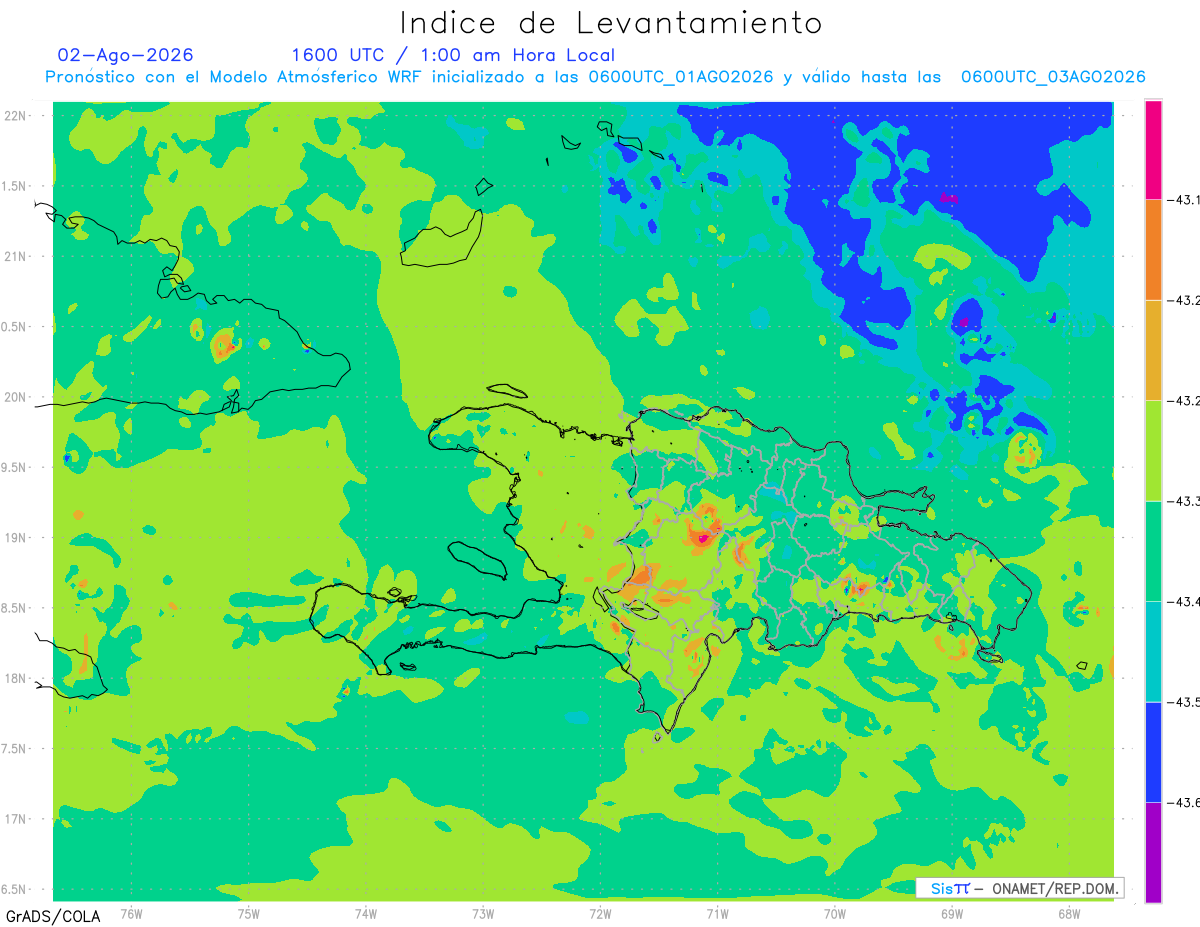Screen dimensions: 1200x927
Task: Click the '20N' latitude label
Action: (x=15, y=397)
